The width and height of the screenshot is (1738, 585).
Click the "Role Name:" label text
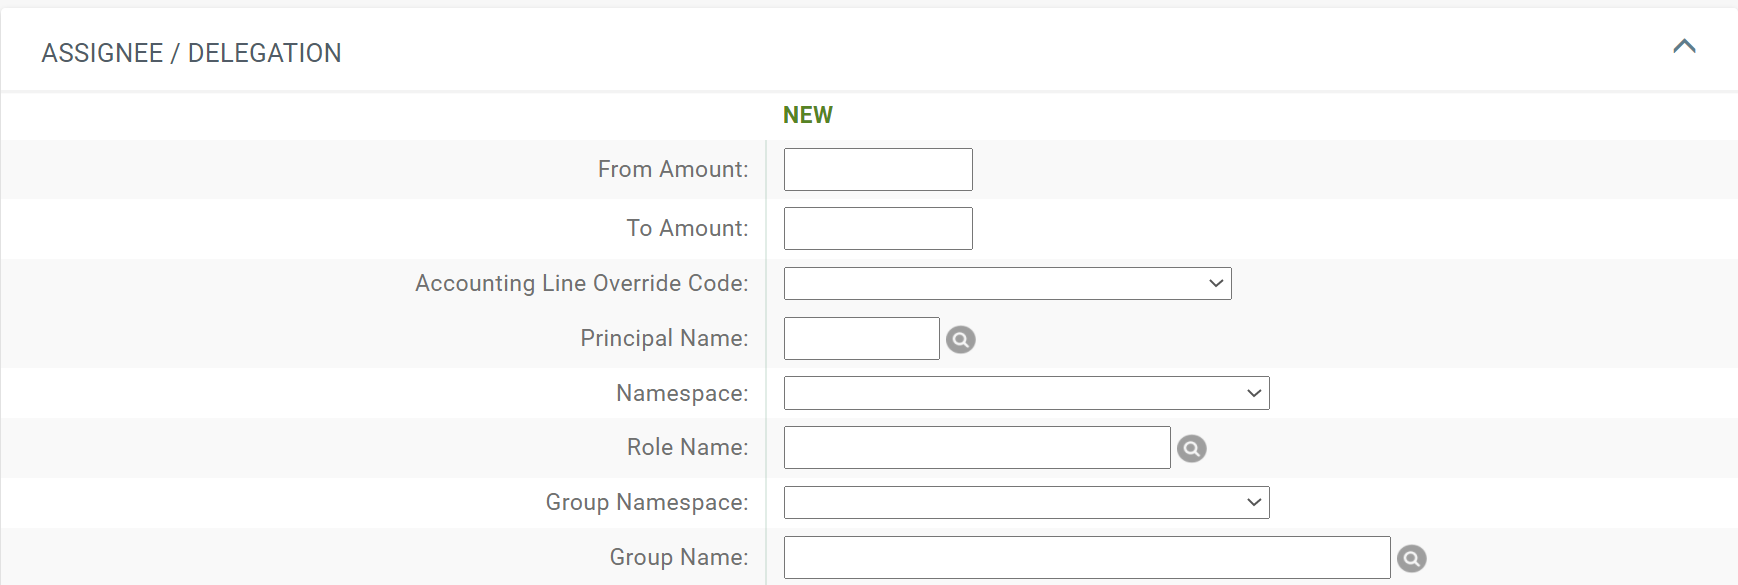[686, 448]
